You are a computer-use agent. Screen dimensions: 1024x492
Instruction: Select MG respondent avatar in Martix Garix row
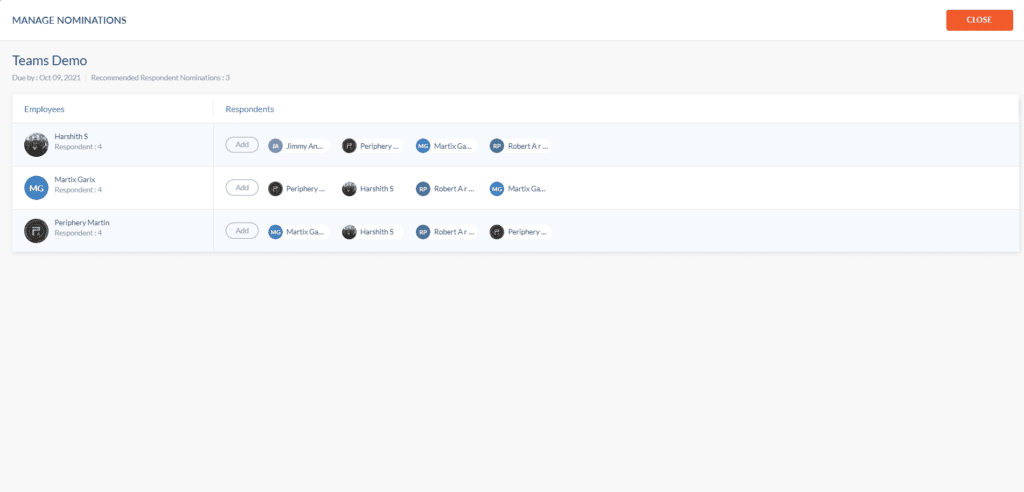[x=497, y=189]
